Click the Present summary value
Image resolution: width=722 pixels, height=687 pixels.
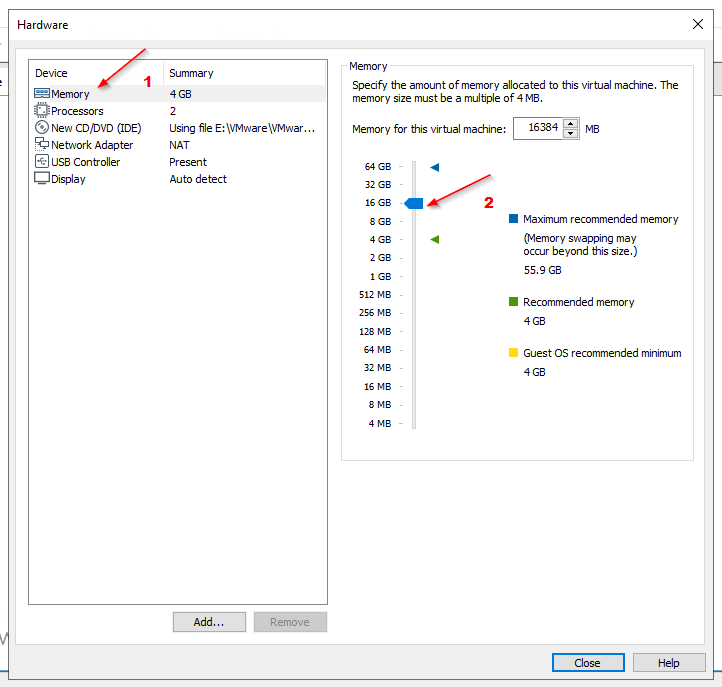(x=188, y=162)
